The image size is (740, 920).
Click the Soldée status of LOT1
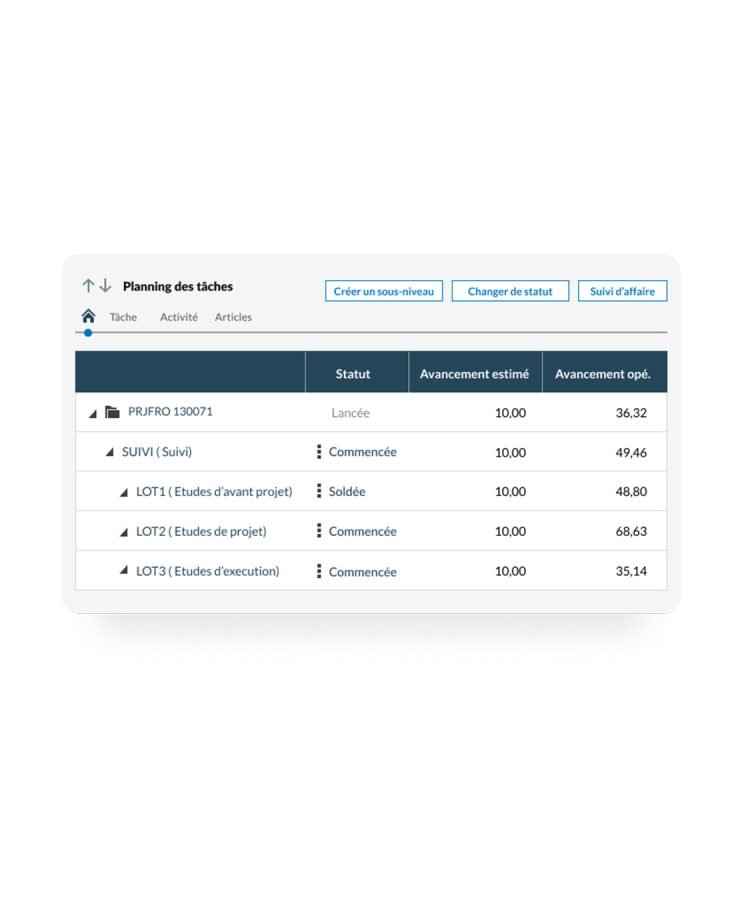coord(347,492)
